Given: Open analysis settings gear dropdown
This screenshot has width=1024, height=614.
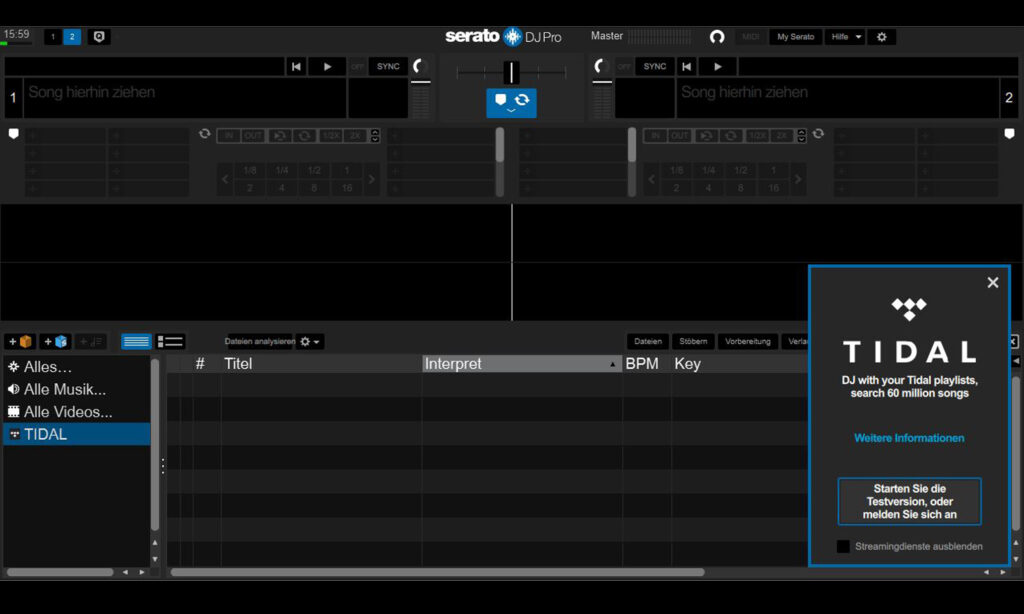Looking at the screenshot, I should [310, 341].
